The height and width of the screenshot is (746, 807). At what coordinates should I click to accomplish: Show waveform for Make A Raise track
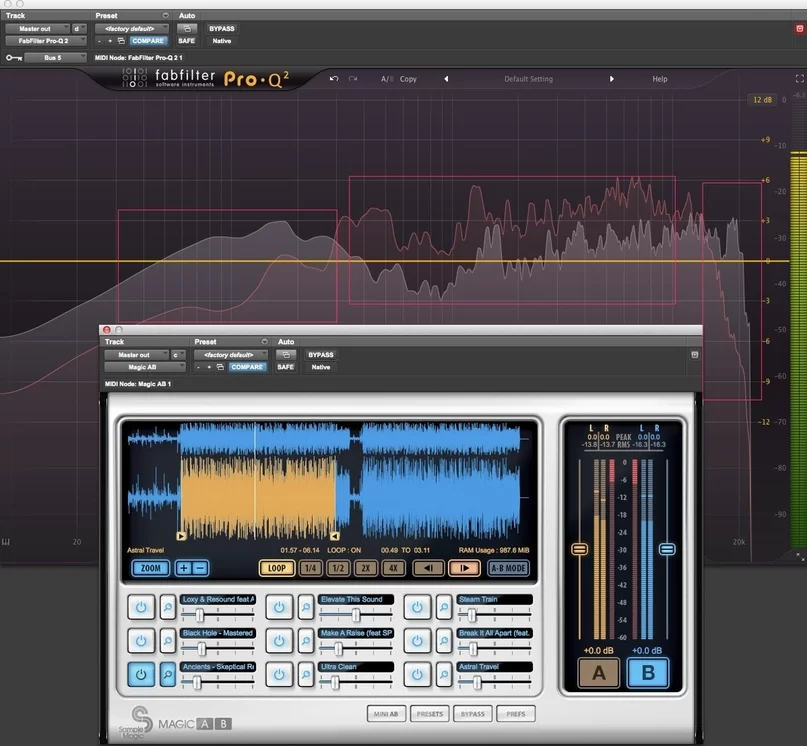[306, 641]
